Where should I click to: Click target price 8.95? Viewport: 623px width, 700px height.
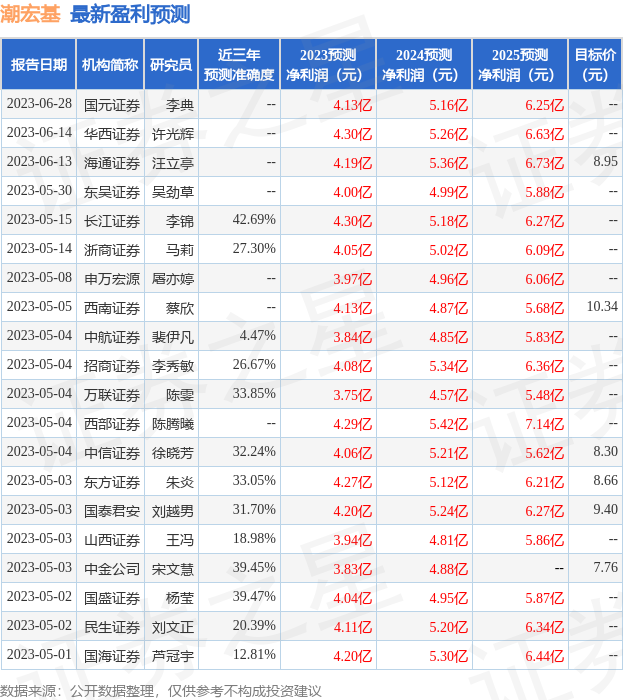point(605,162)
